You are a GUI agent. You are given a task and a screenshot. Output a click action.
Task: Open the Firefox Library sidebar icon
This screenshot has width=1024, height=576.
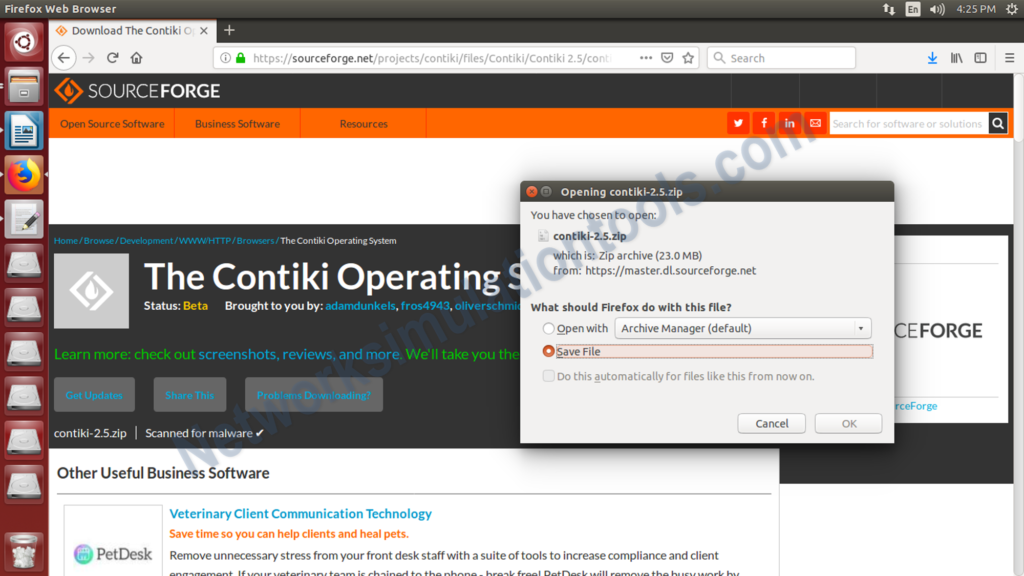coord(955,58)
